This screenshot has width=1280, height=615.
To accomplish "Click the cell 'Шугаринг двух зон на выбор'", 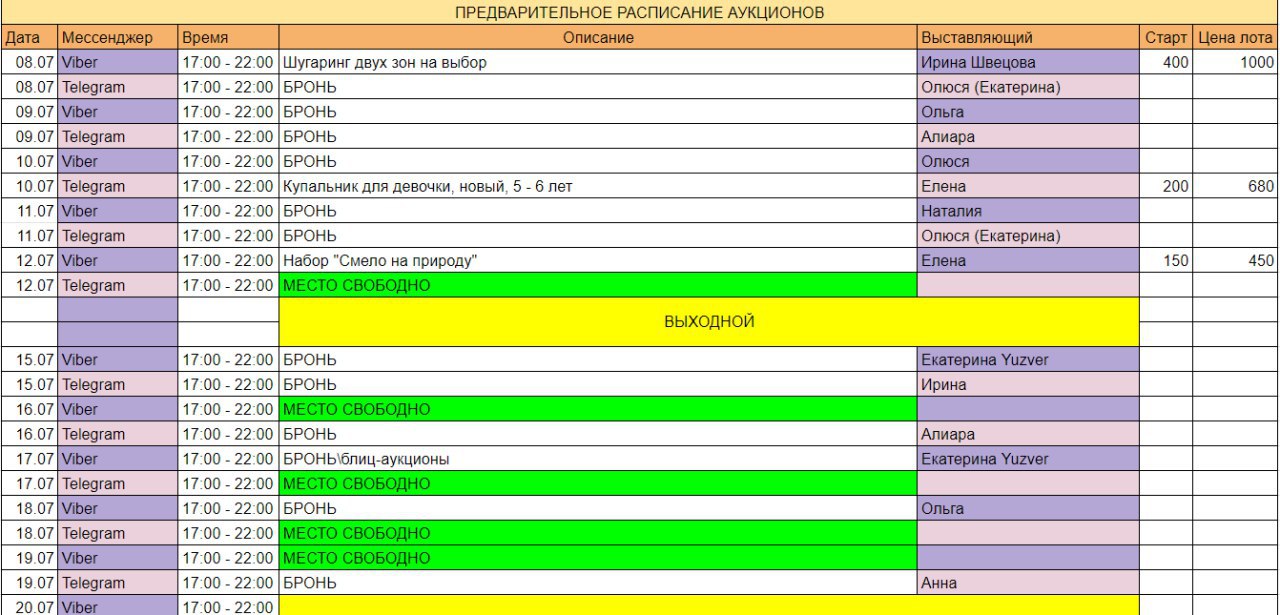I will (598, 62).
